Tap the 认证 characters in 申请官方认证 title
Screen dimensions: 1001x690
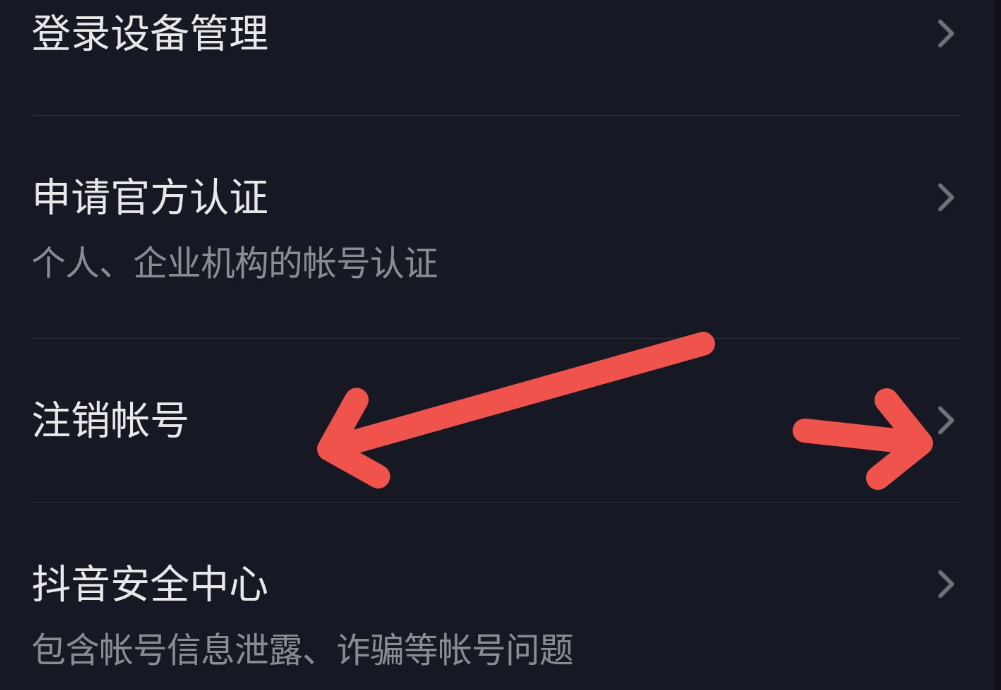point(229,197)
